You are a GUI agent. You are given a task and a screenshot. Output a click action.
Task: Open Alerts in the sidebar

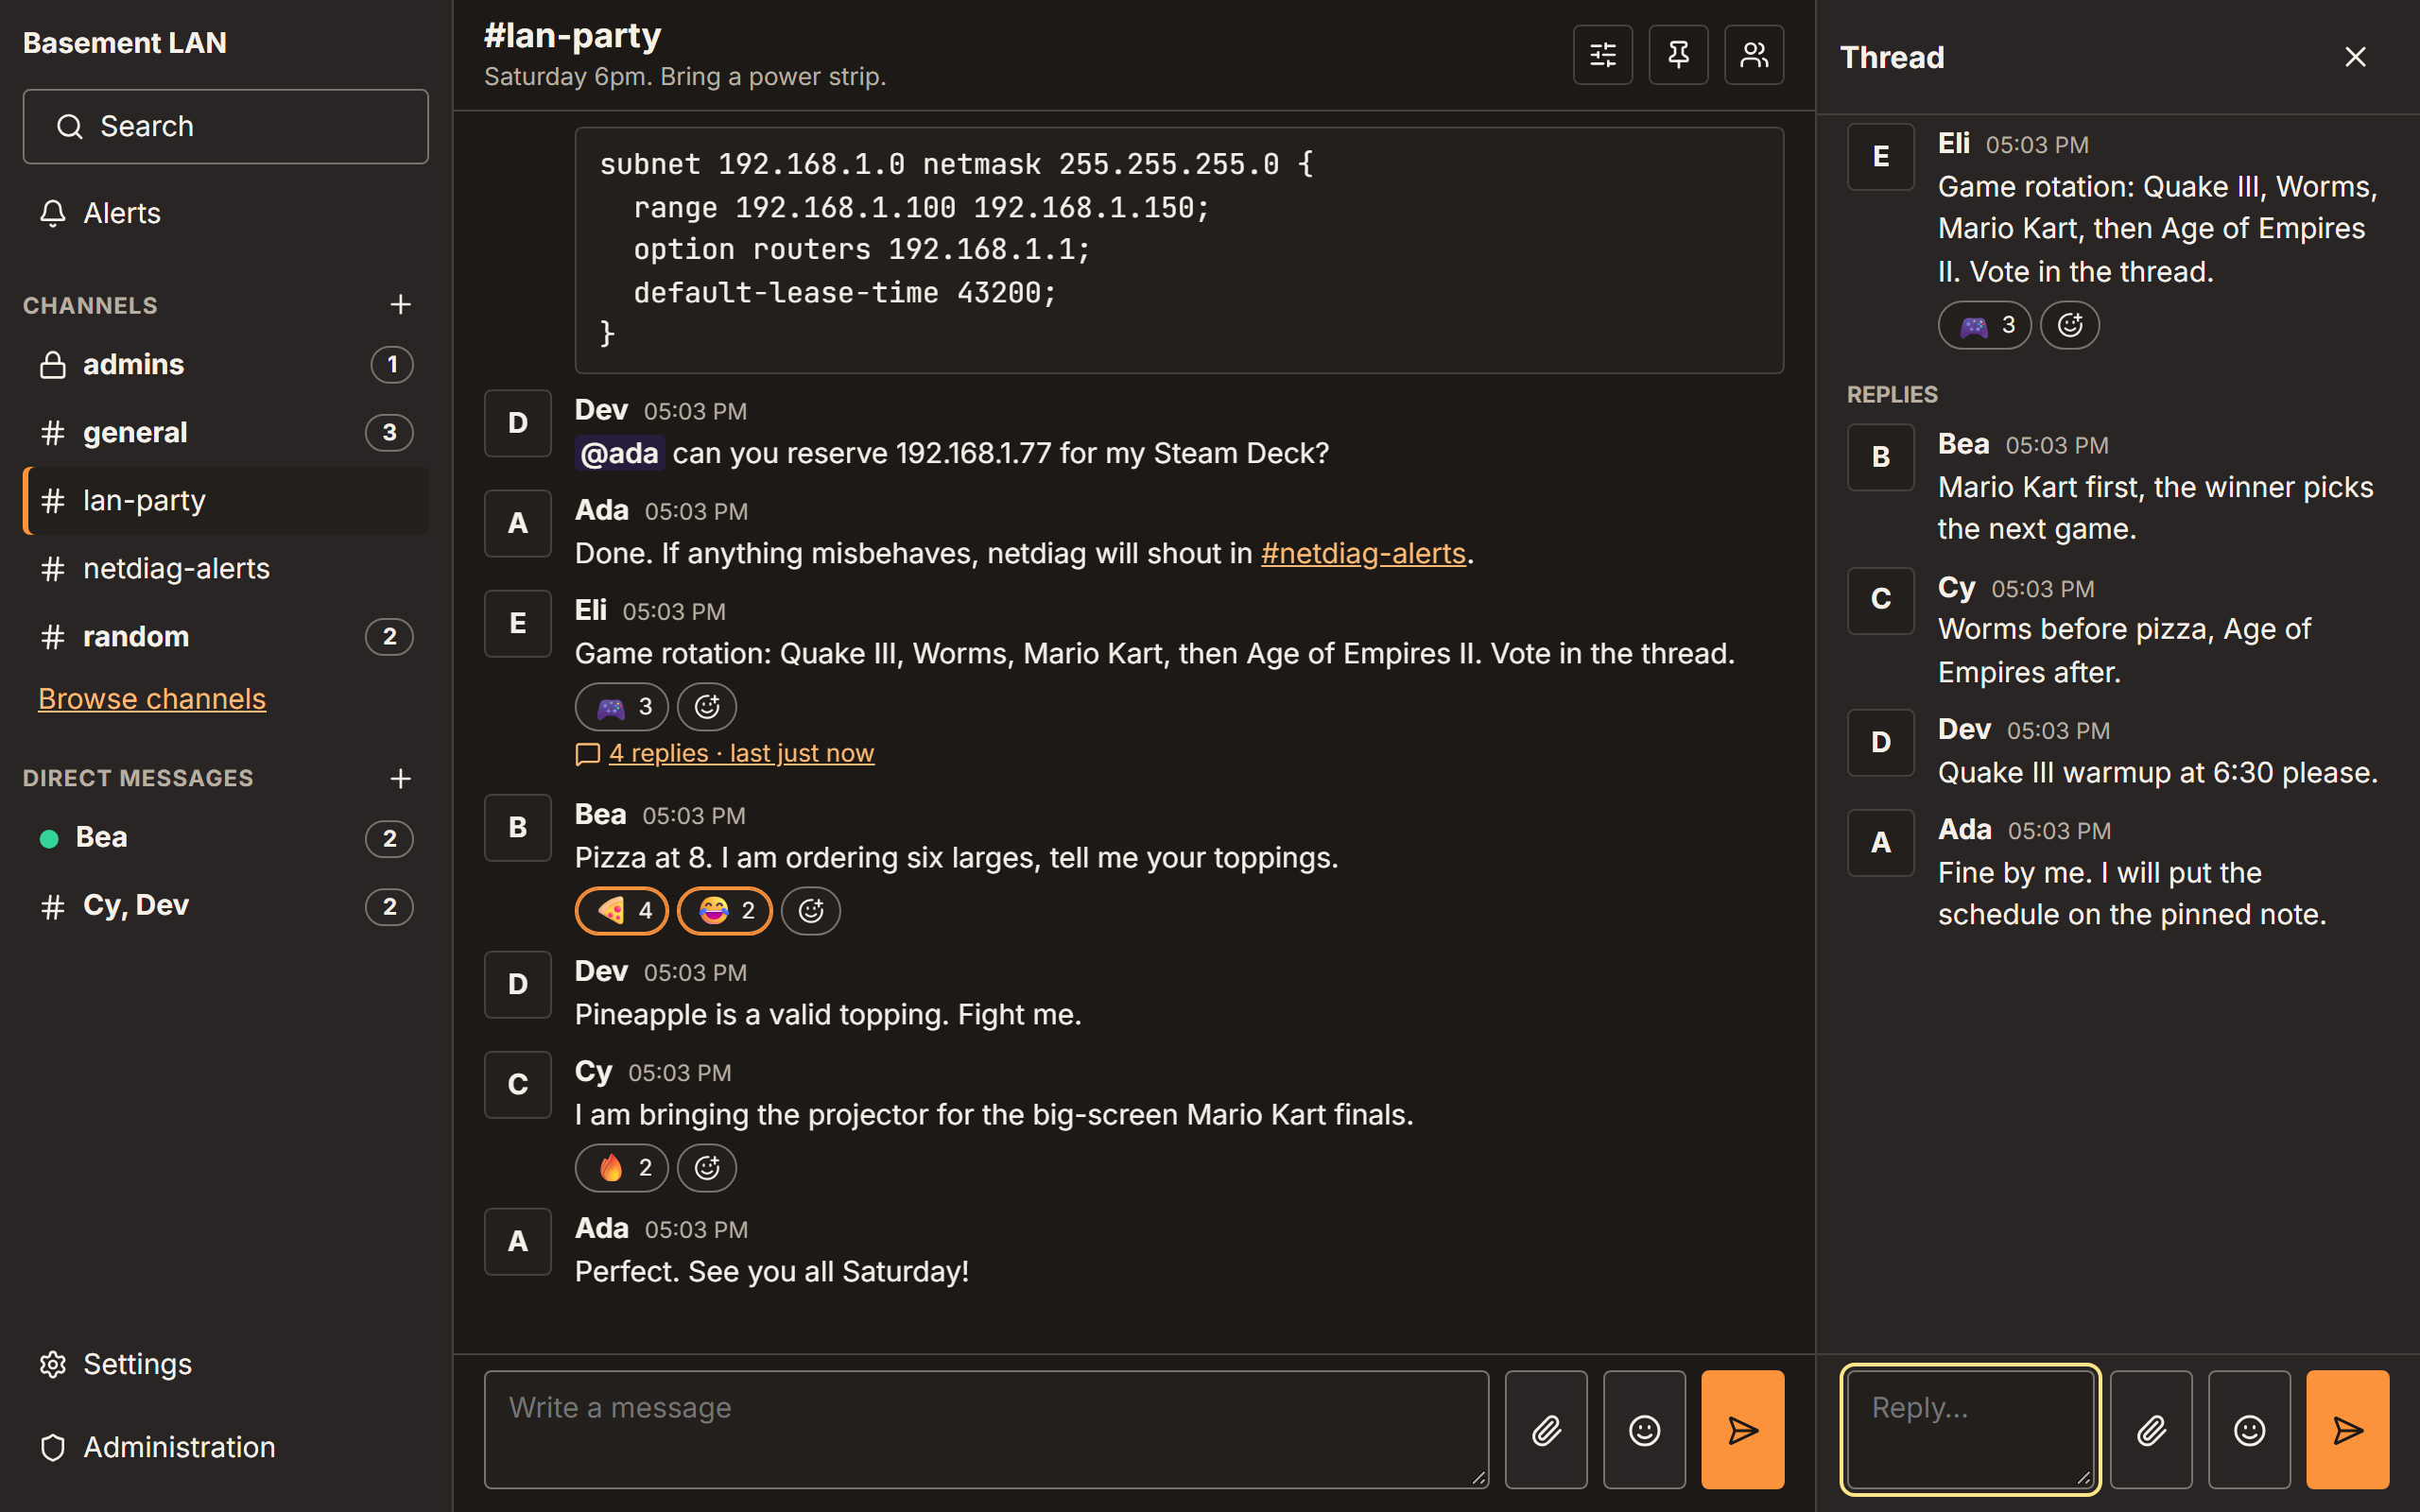(x=226, y=213)
